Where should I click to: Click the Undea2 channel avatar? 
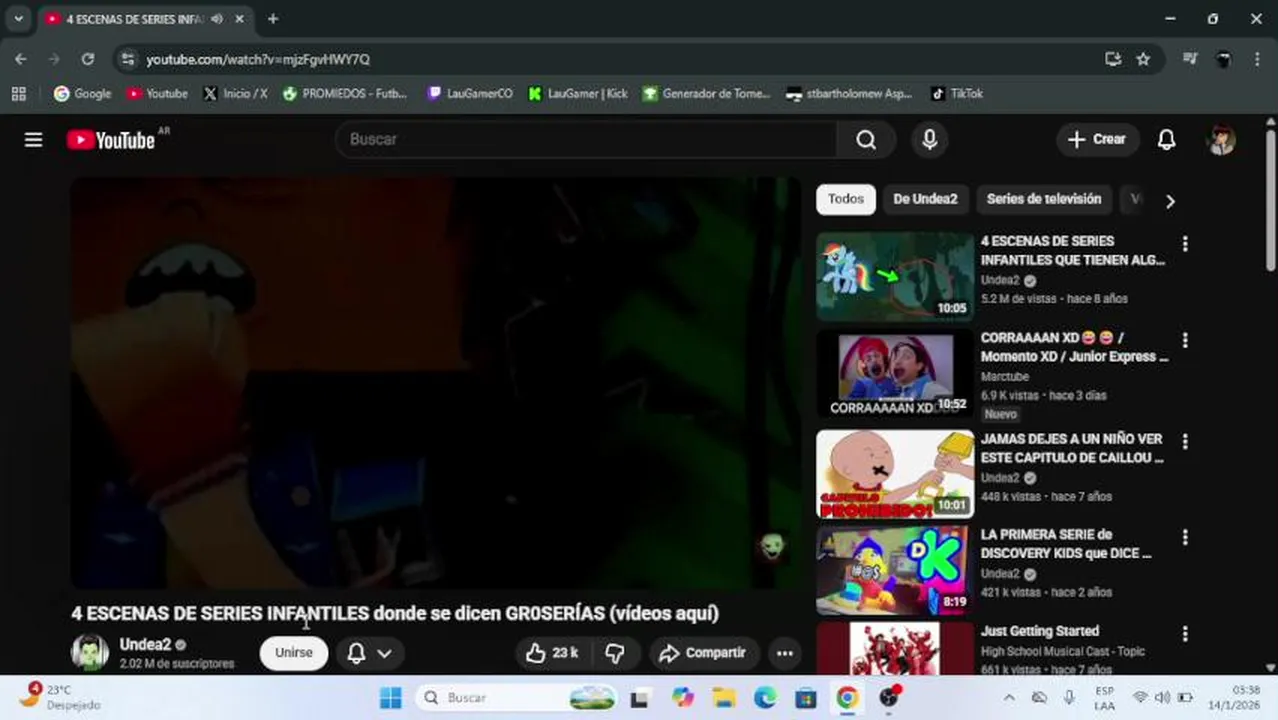click(90, 653)
